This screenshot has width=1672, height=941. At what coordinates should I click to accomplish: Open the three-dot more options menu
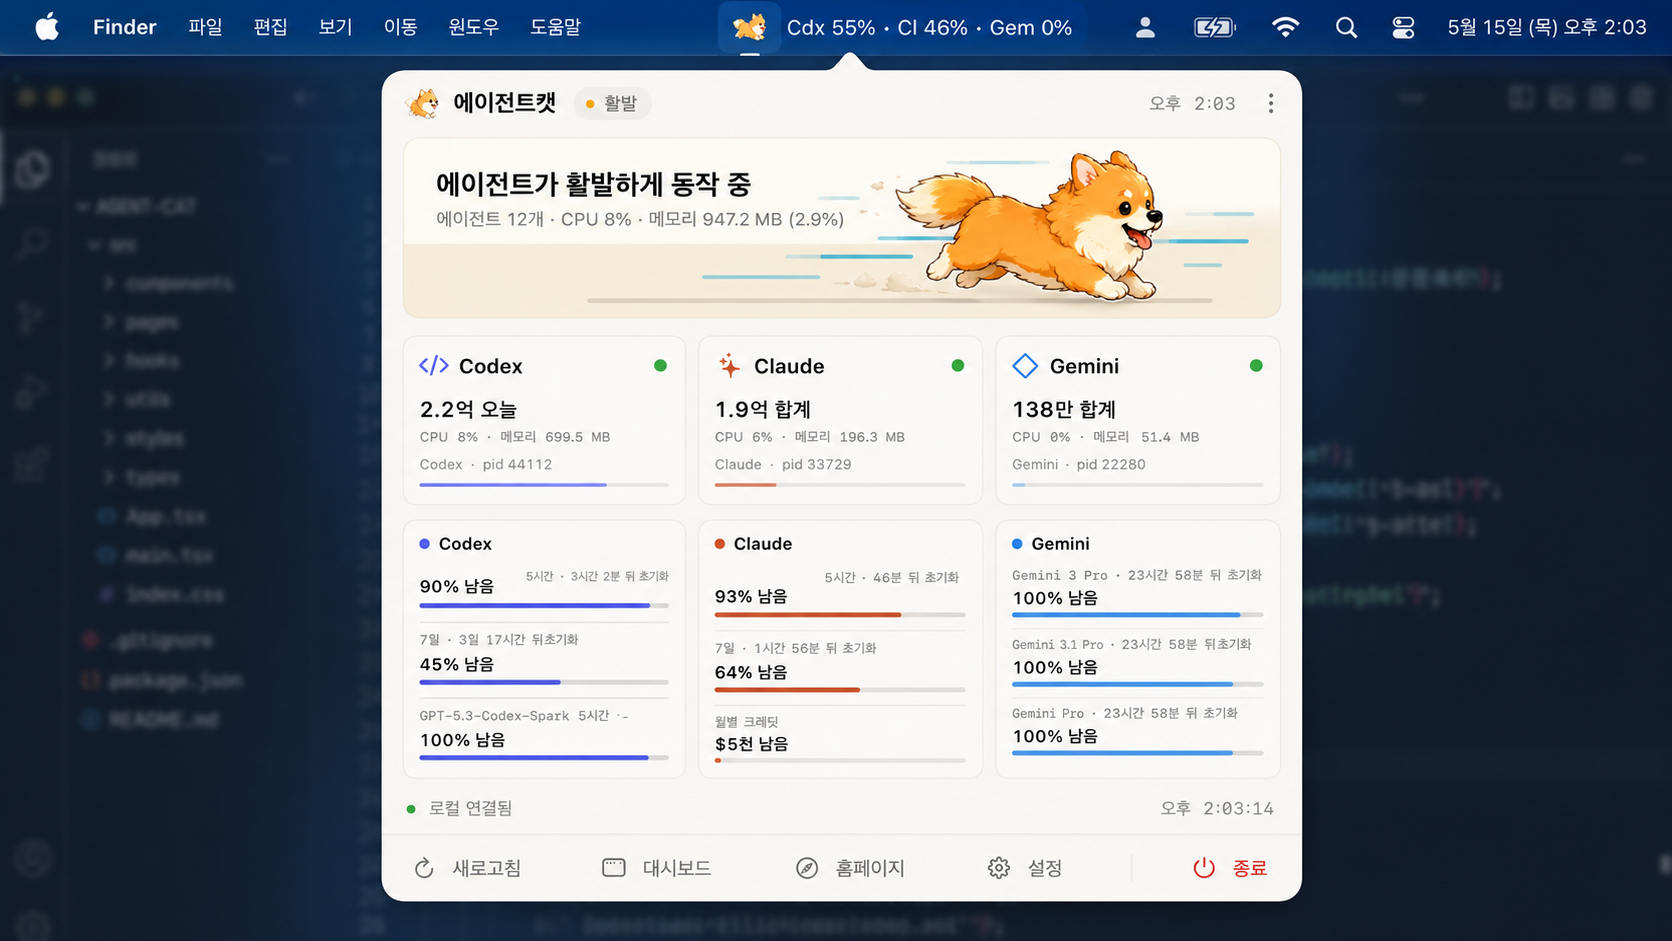tap(1270, 103)
